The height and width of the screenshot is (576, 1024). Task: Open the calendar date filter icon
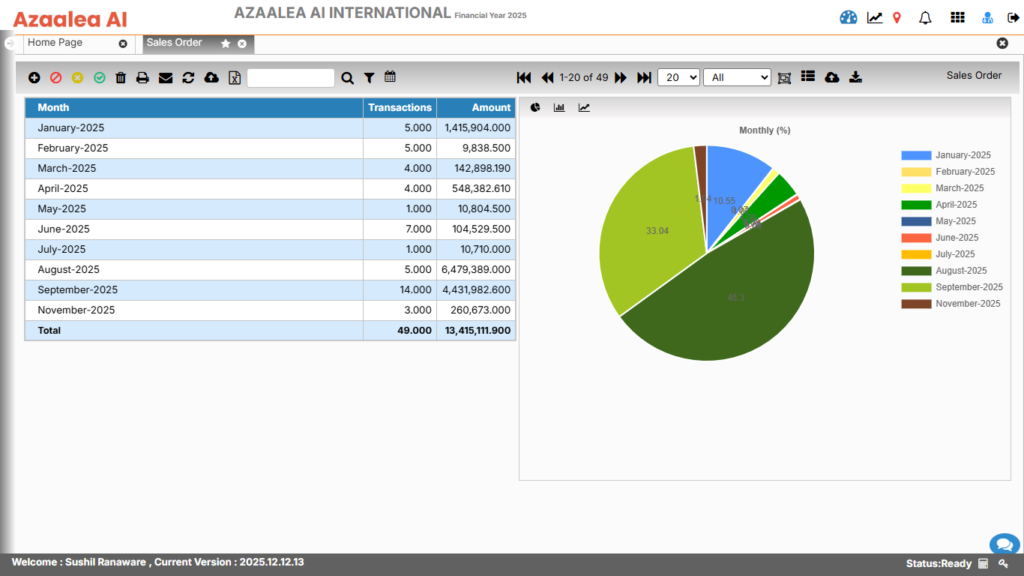(x=390, y=77)
